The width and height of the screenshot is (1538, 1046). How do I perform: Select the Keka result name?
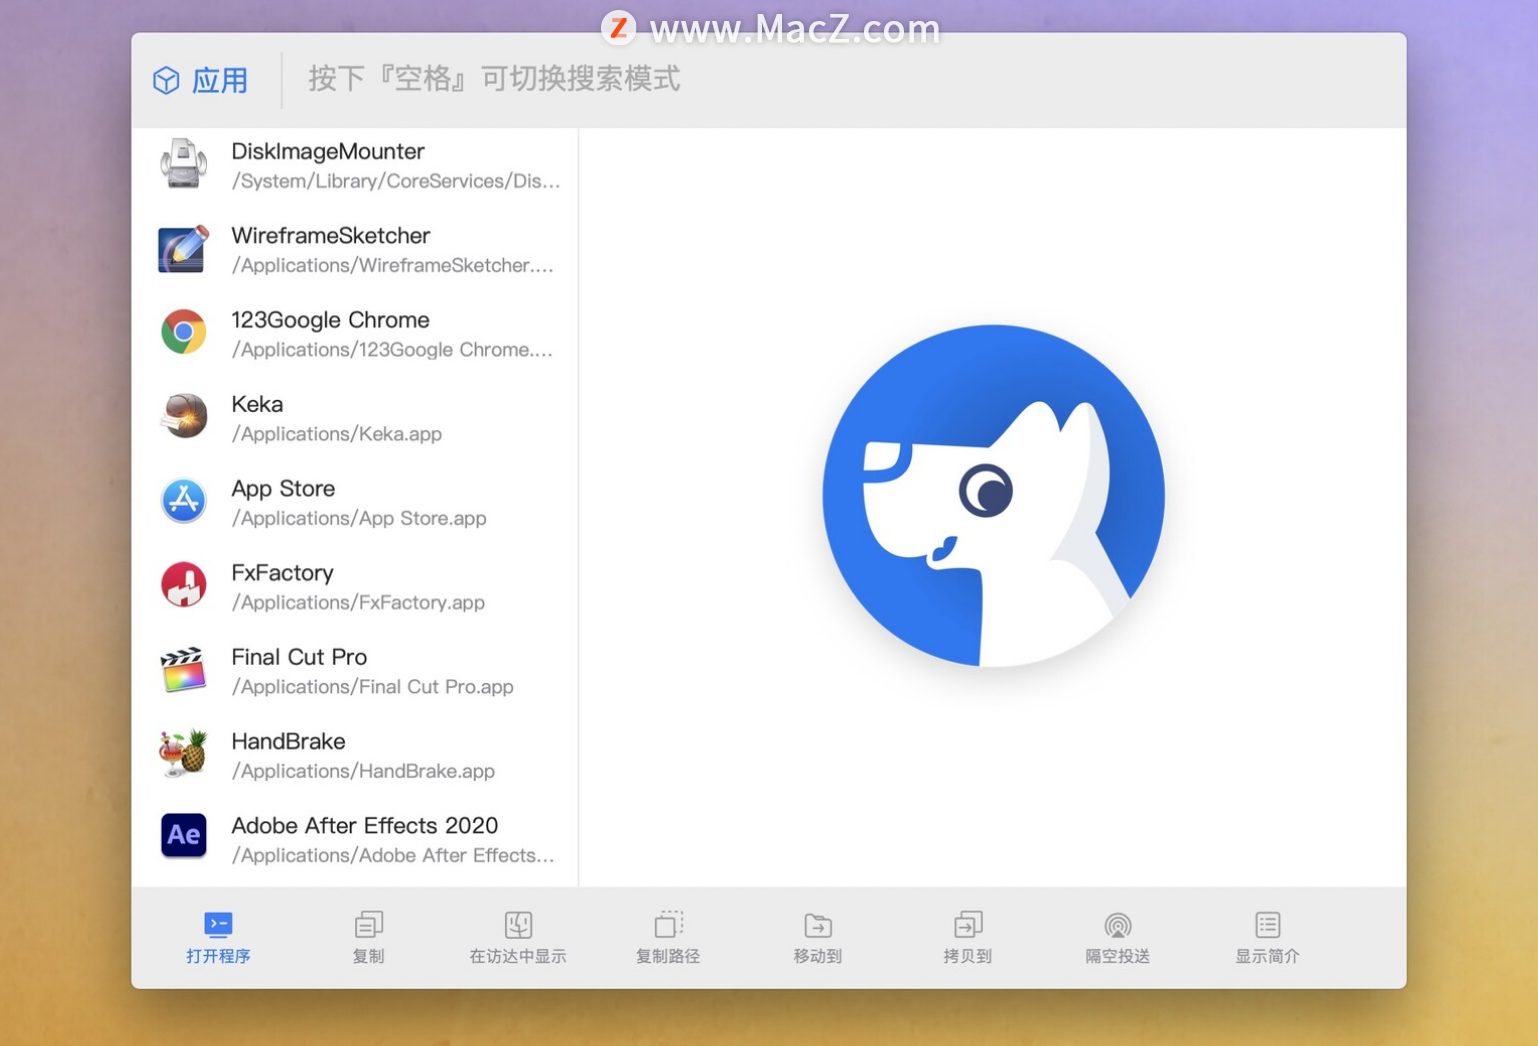click(257, 404)
